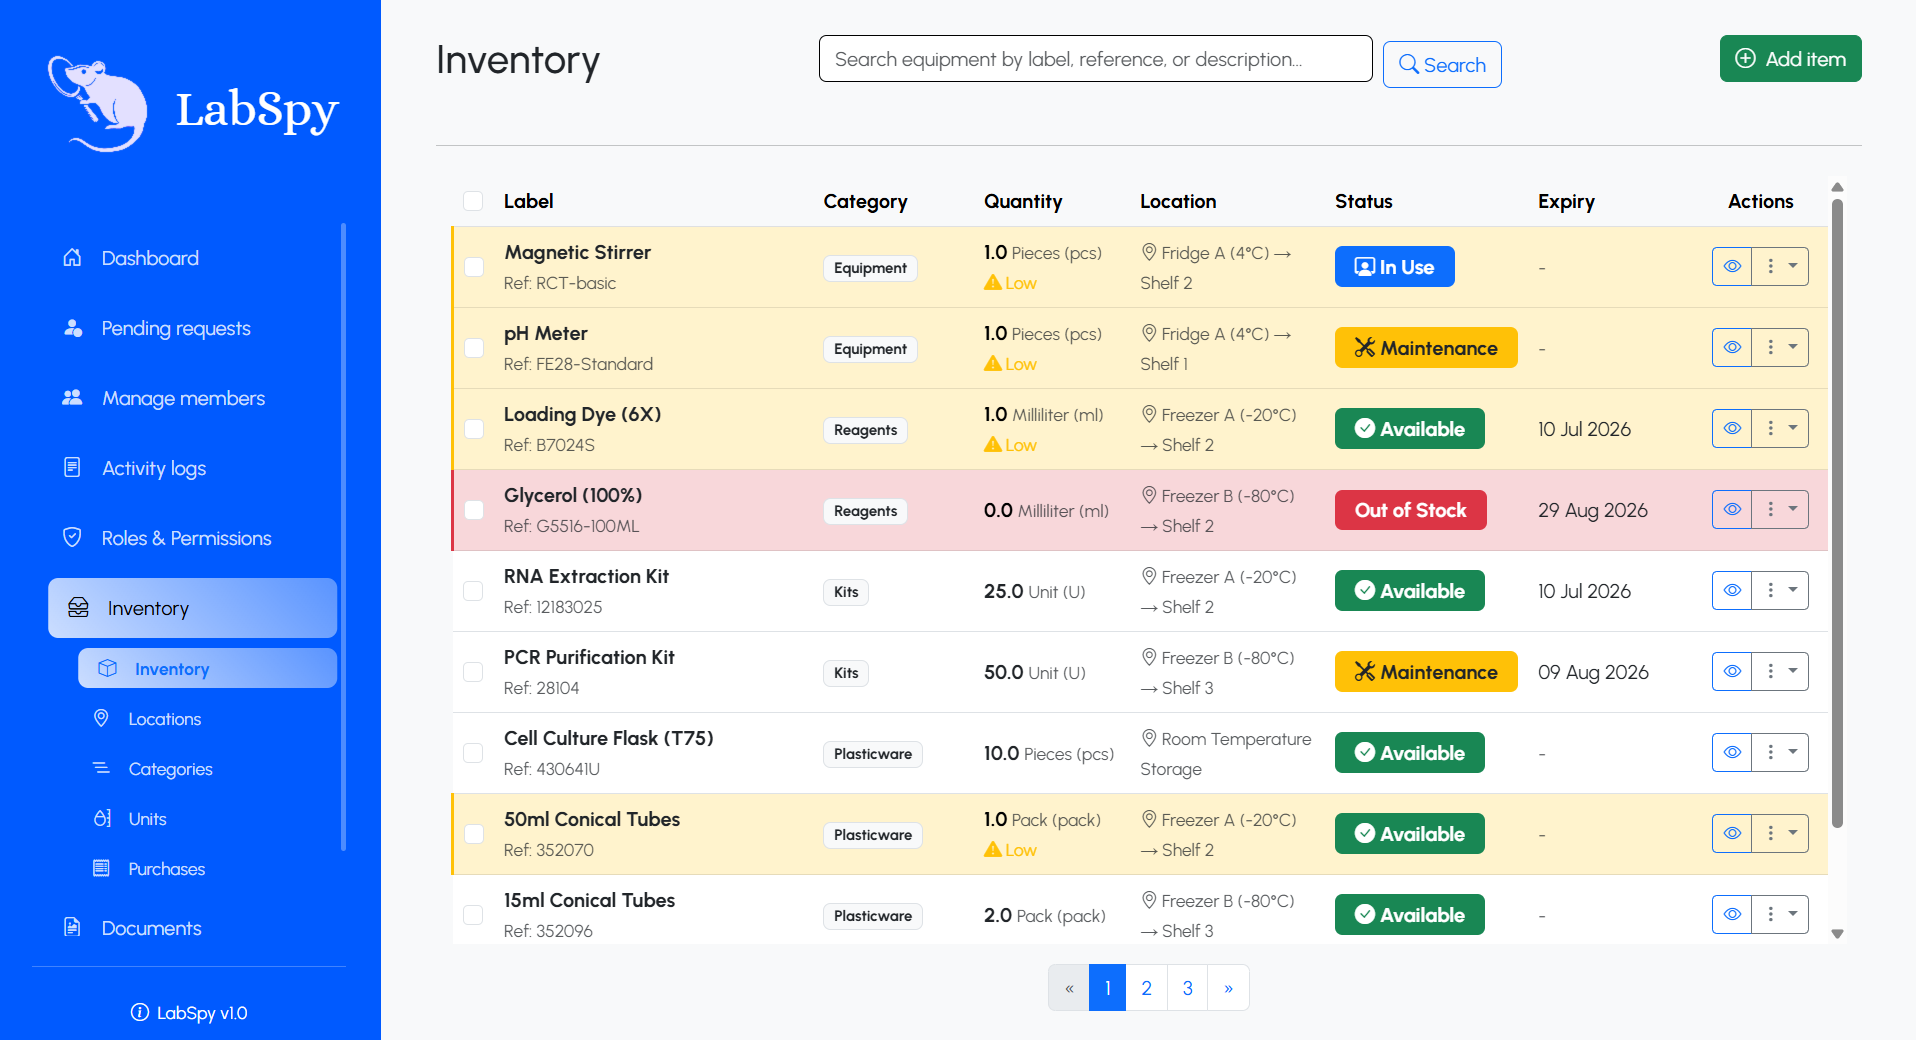Check the Cell Culture Flask (T75) checkbox
1916x1040 pixels.
click(473, 753)
